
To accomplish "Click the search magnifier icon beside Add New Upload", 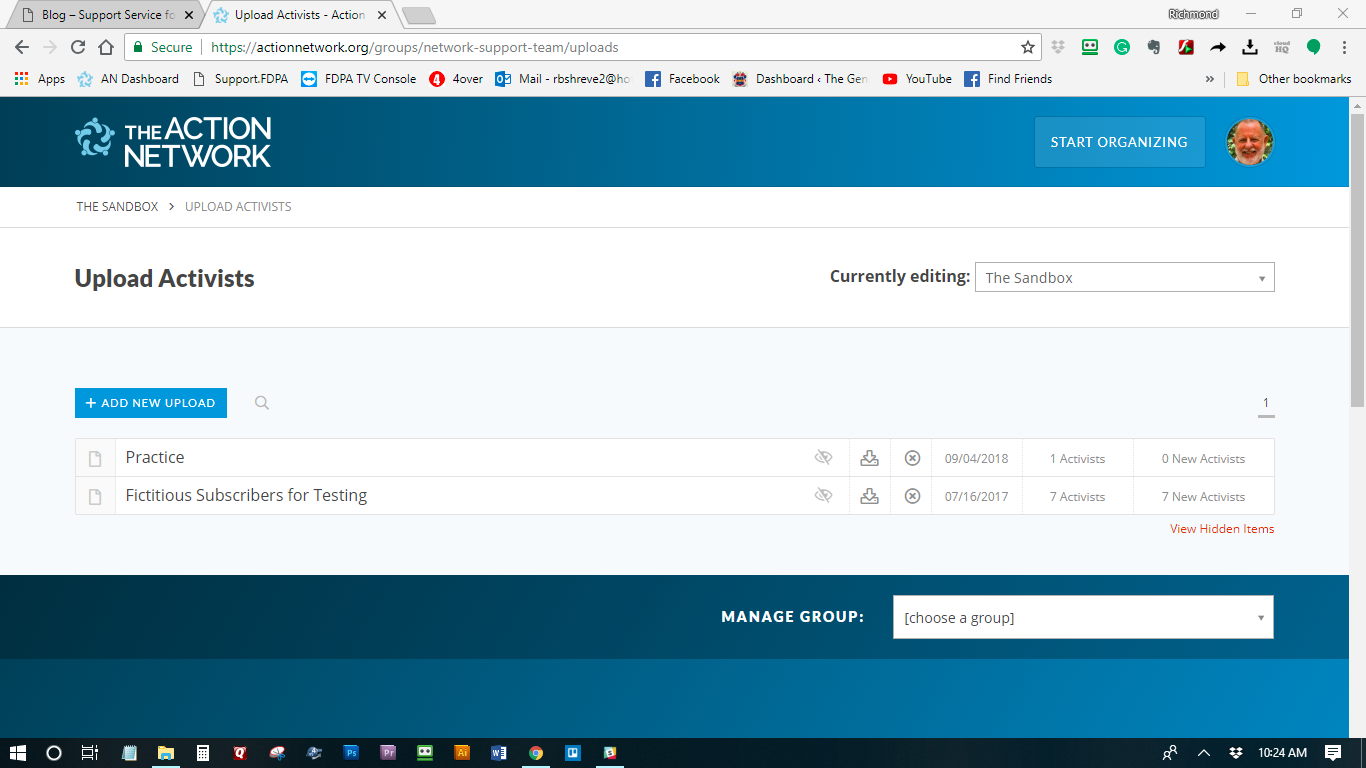I will click(262, 403).
